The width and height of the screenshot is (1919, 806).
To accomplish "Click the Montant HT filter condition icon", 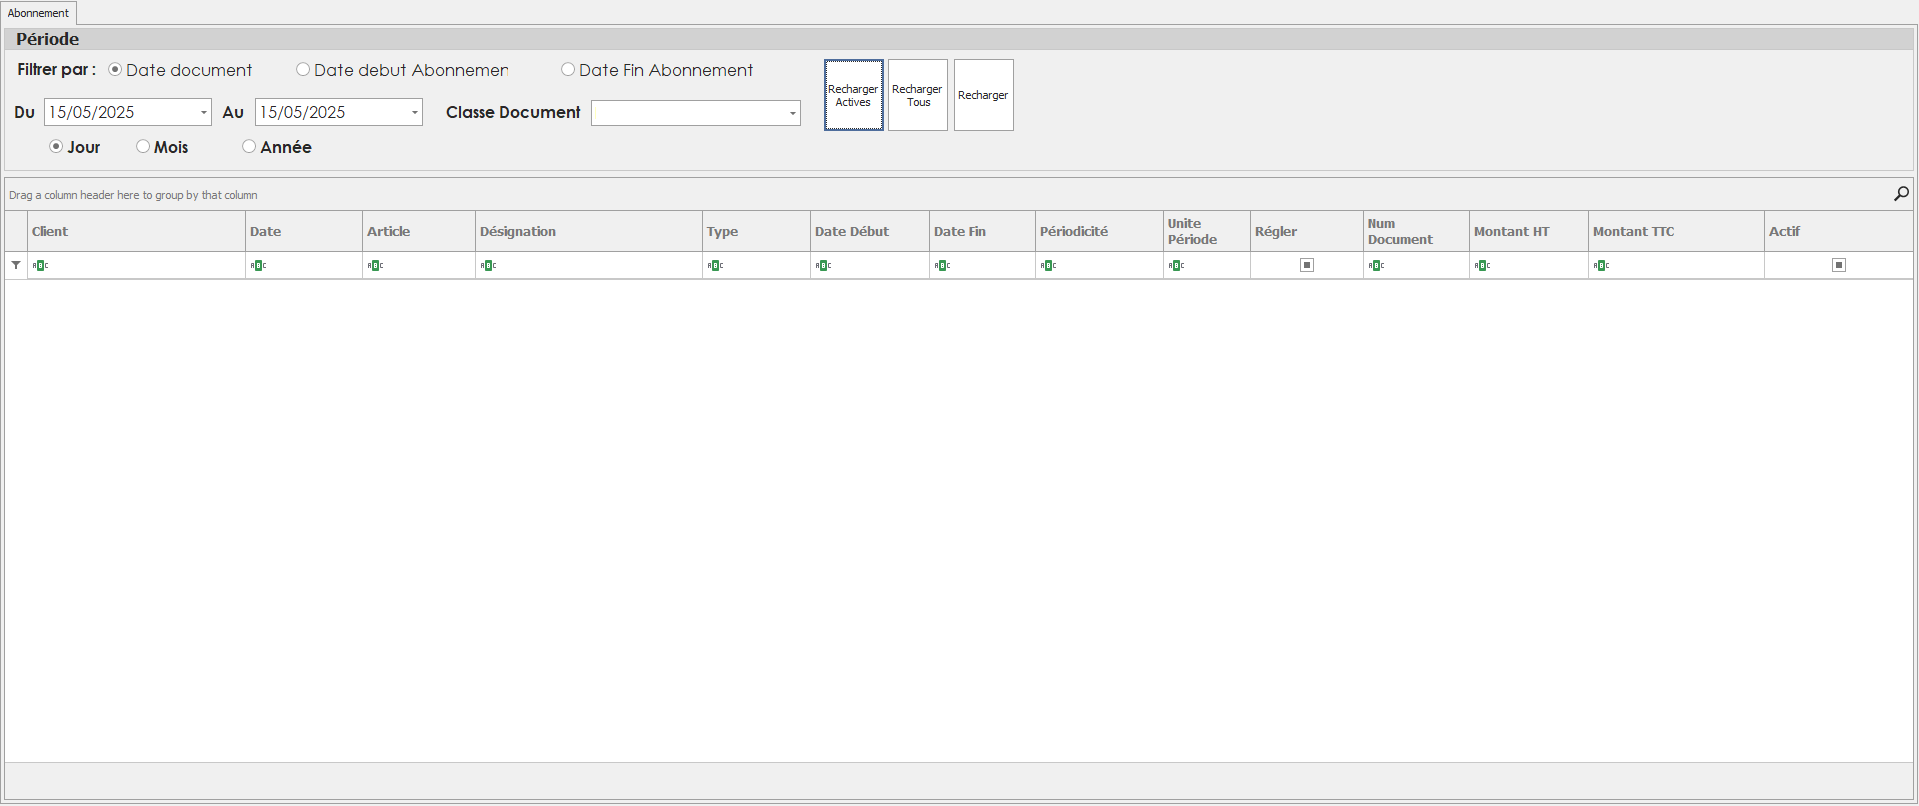I will point(1482,266).
